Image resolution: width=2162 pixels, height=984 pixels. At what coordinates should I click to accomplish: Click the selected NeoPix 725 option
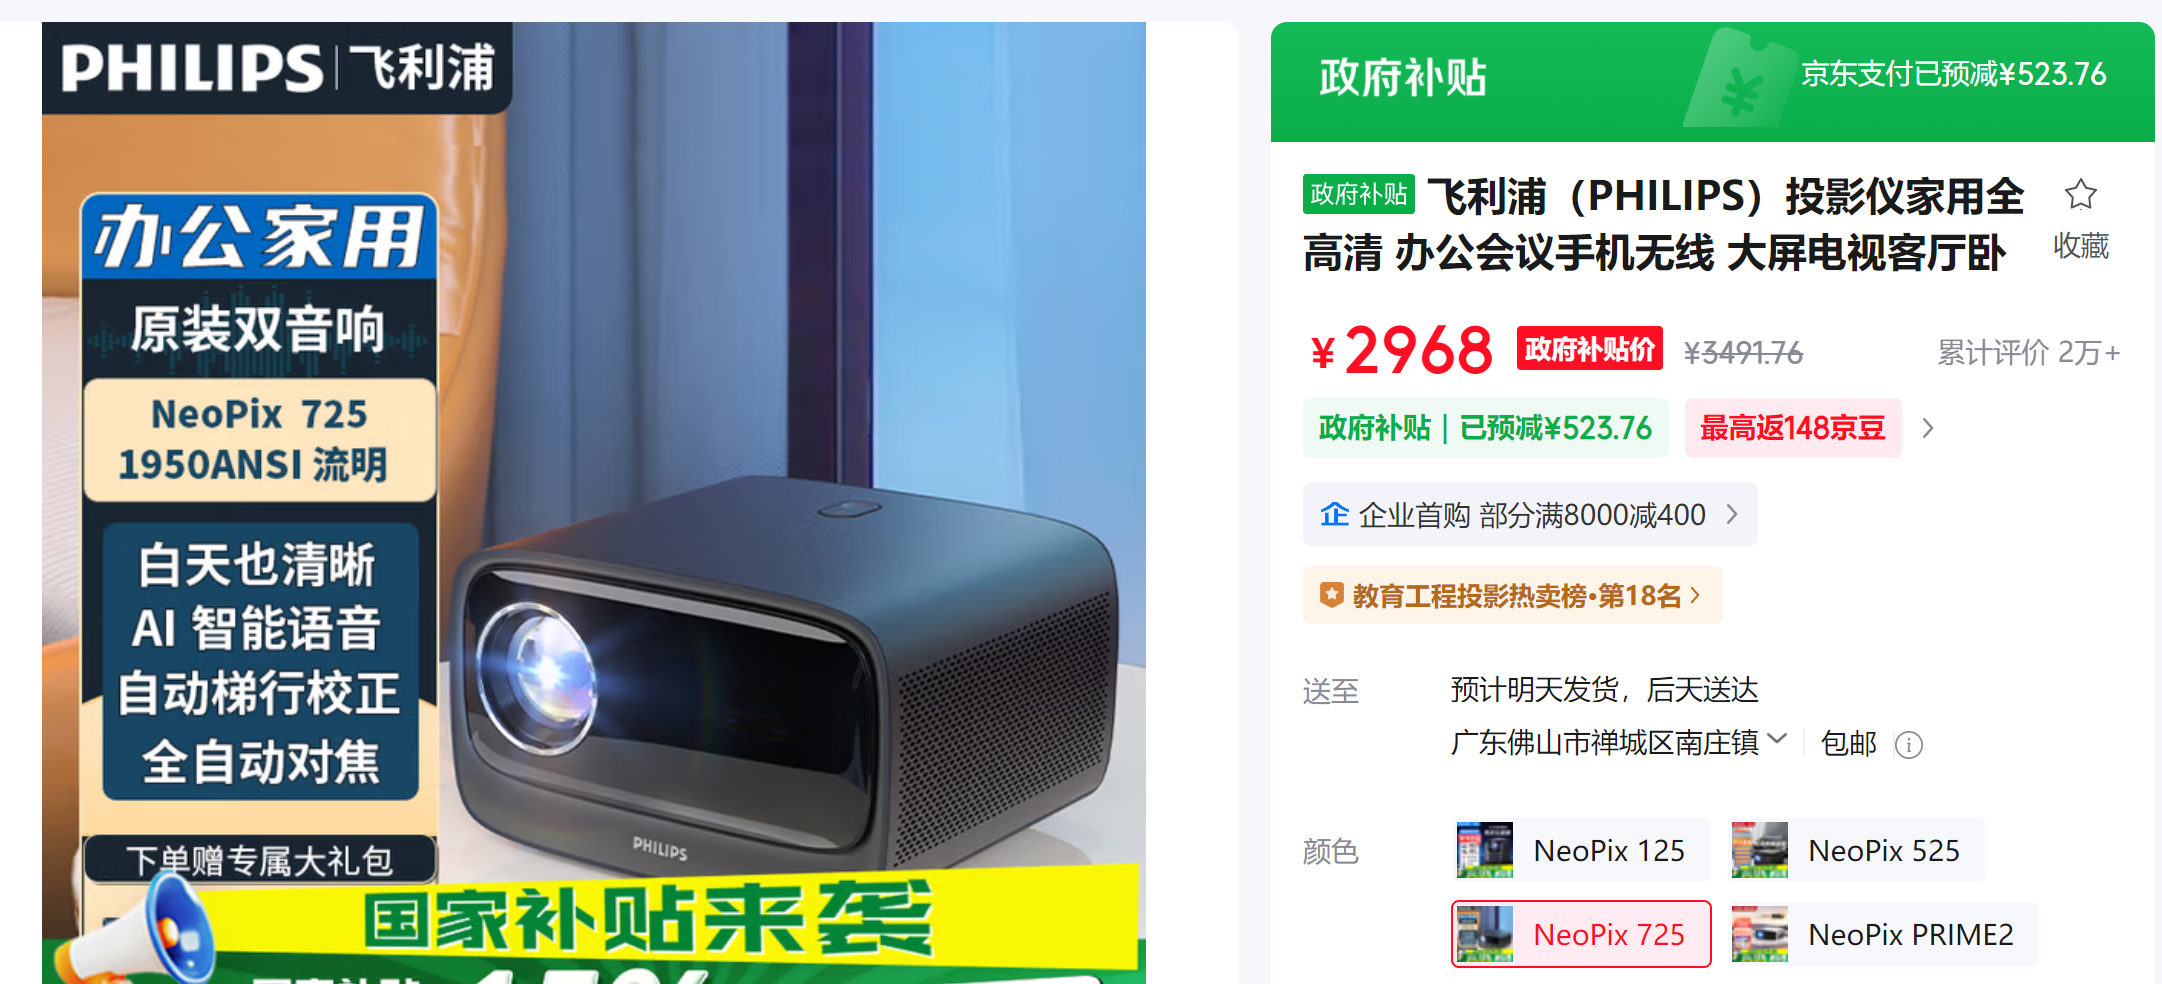1581,934
